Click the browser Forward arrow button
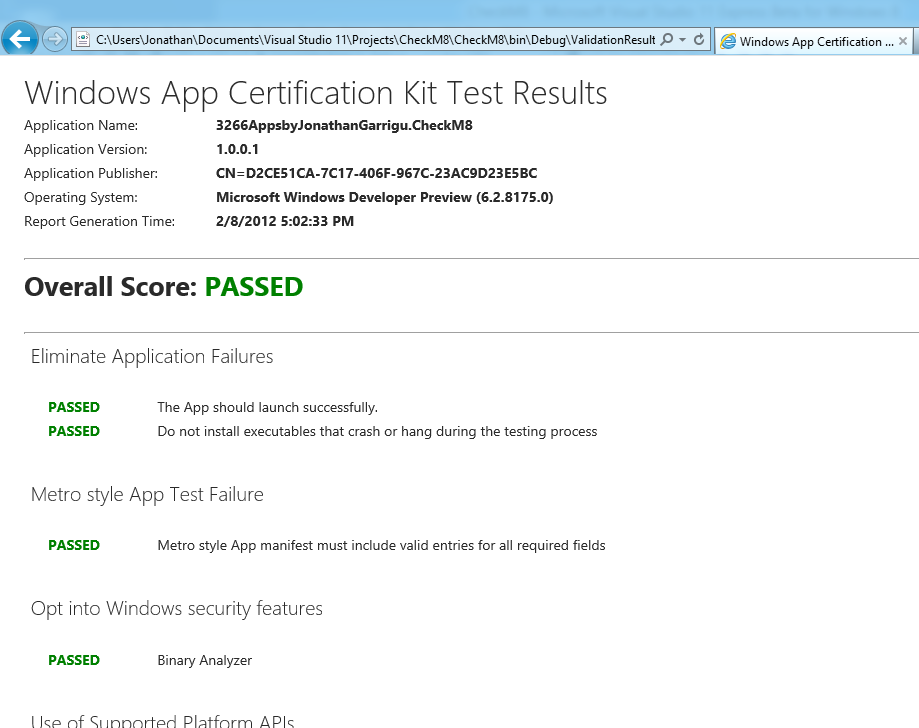 tap(55, 40)
